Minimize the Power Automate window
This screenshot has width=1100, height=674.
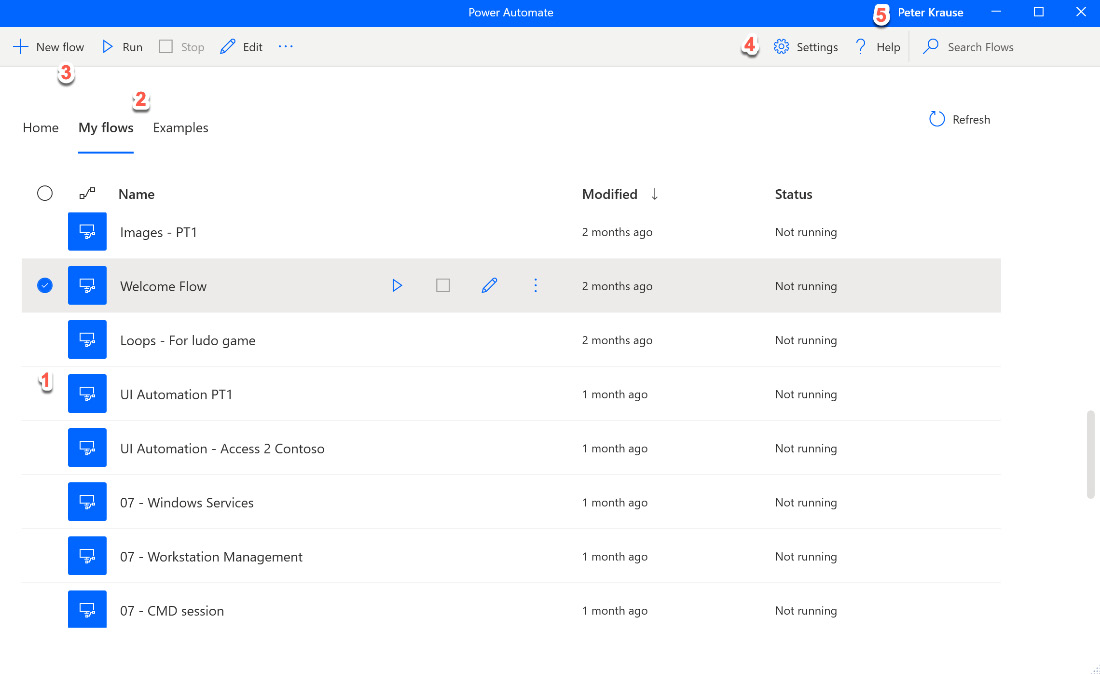click(x=996, y=12)
